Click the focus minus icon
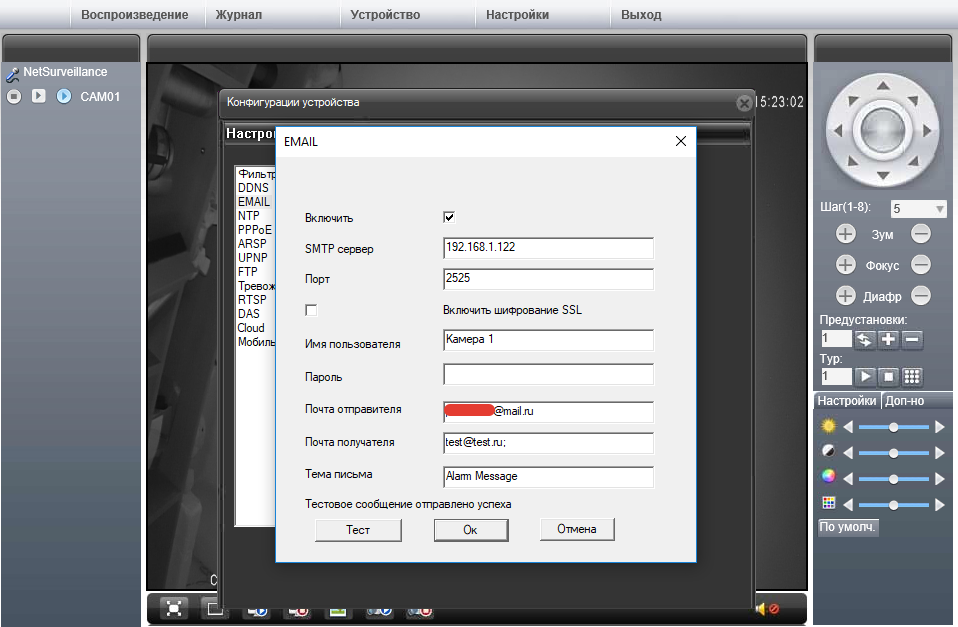This screenshot has height=627, width=958. 921,265
